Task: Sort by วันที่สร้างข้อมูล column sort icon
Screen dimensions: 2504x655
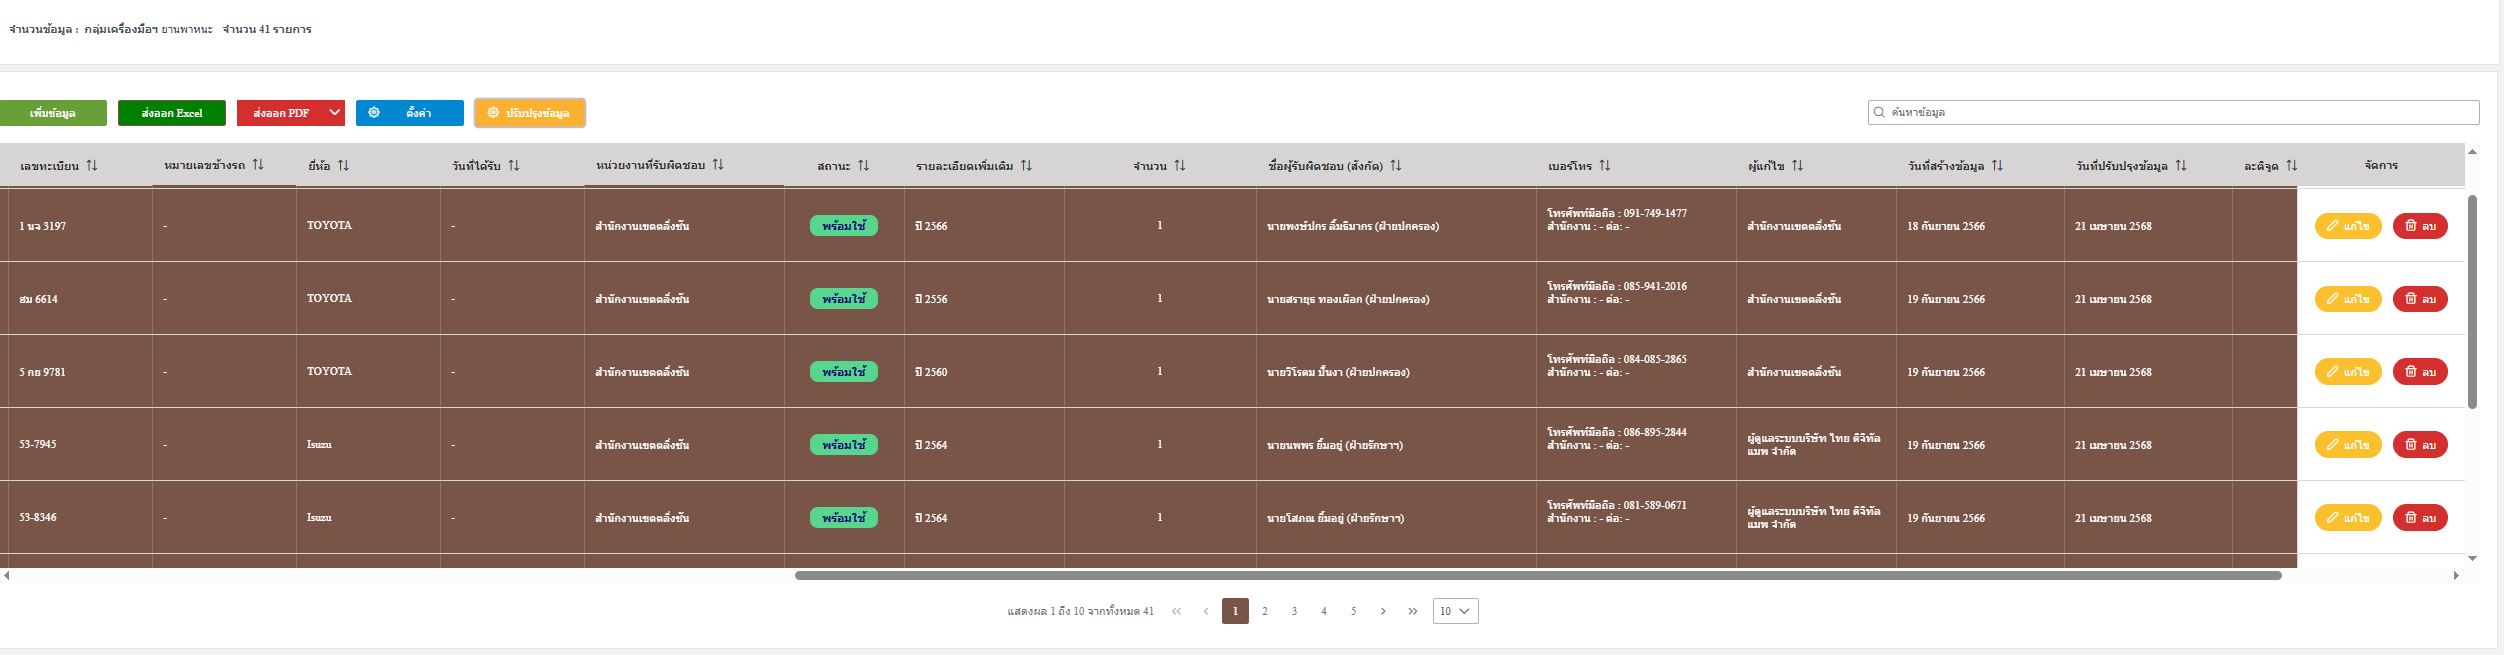Action: tap(1997, 166)
